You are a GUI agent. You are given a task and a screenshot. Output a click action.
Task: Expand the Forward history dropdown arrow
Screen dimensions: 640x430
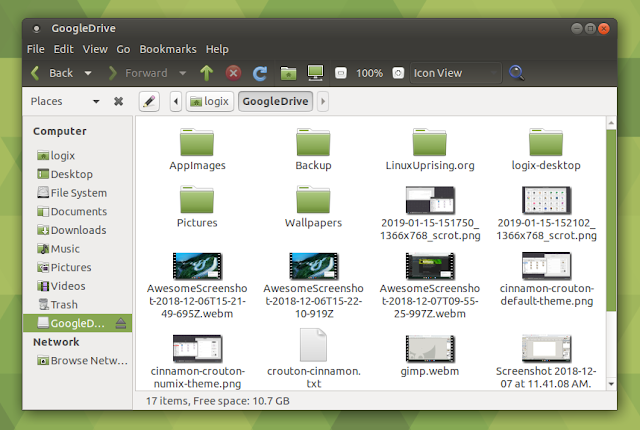[182, 73]
